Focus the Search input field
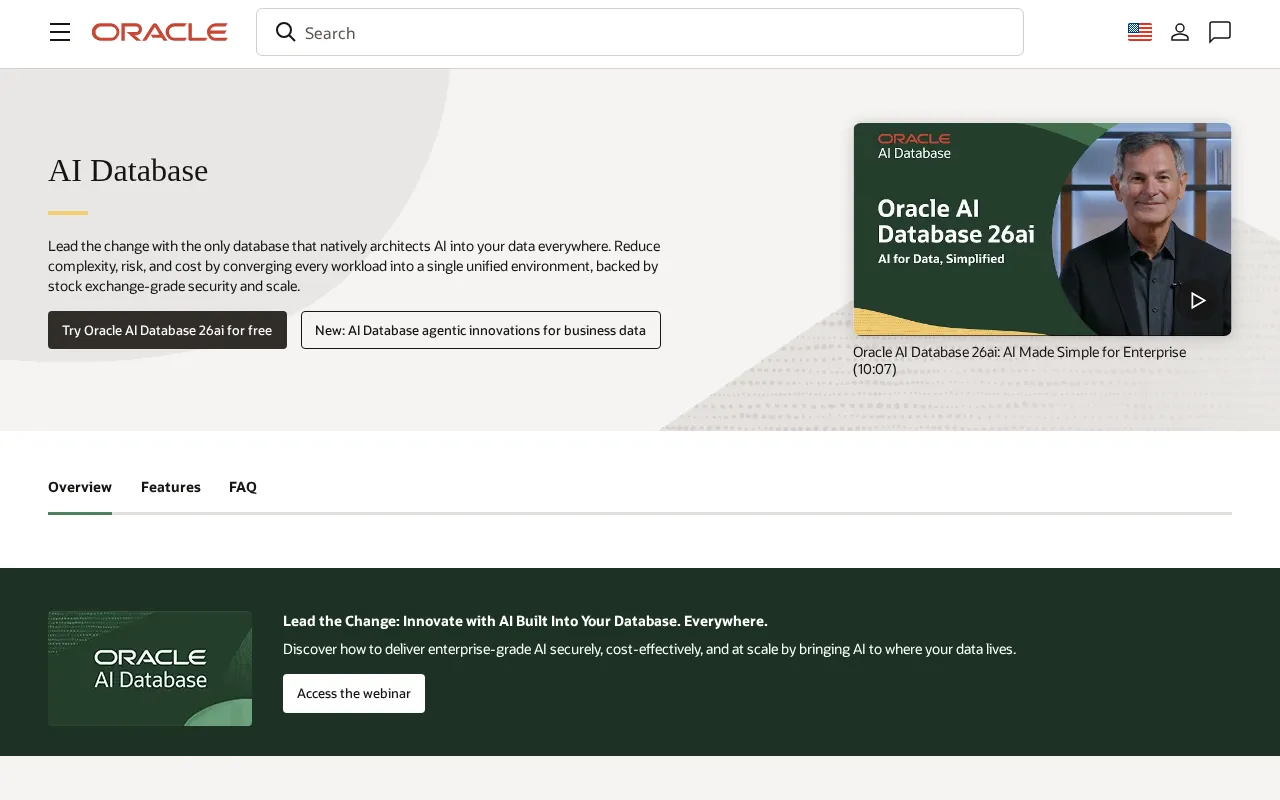1280x800 pixels. (x=640, y=32)
